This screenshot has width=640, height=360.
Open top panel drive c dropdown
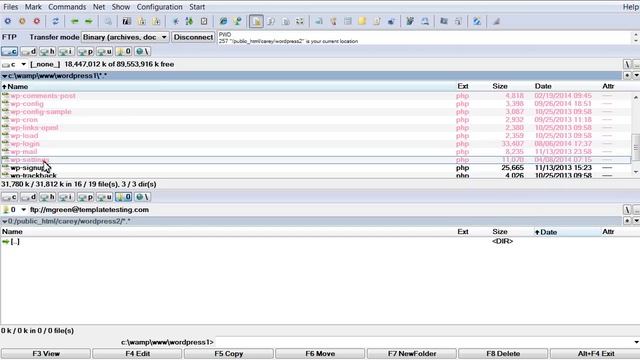tap(23, 64)
